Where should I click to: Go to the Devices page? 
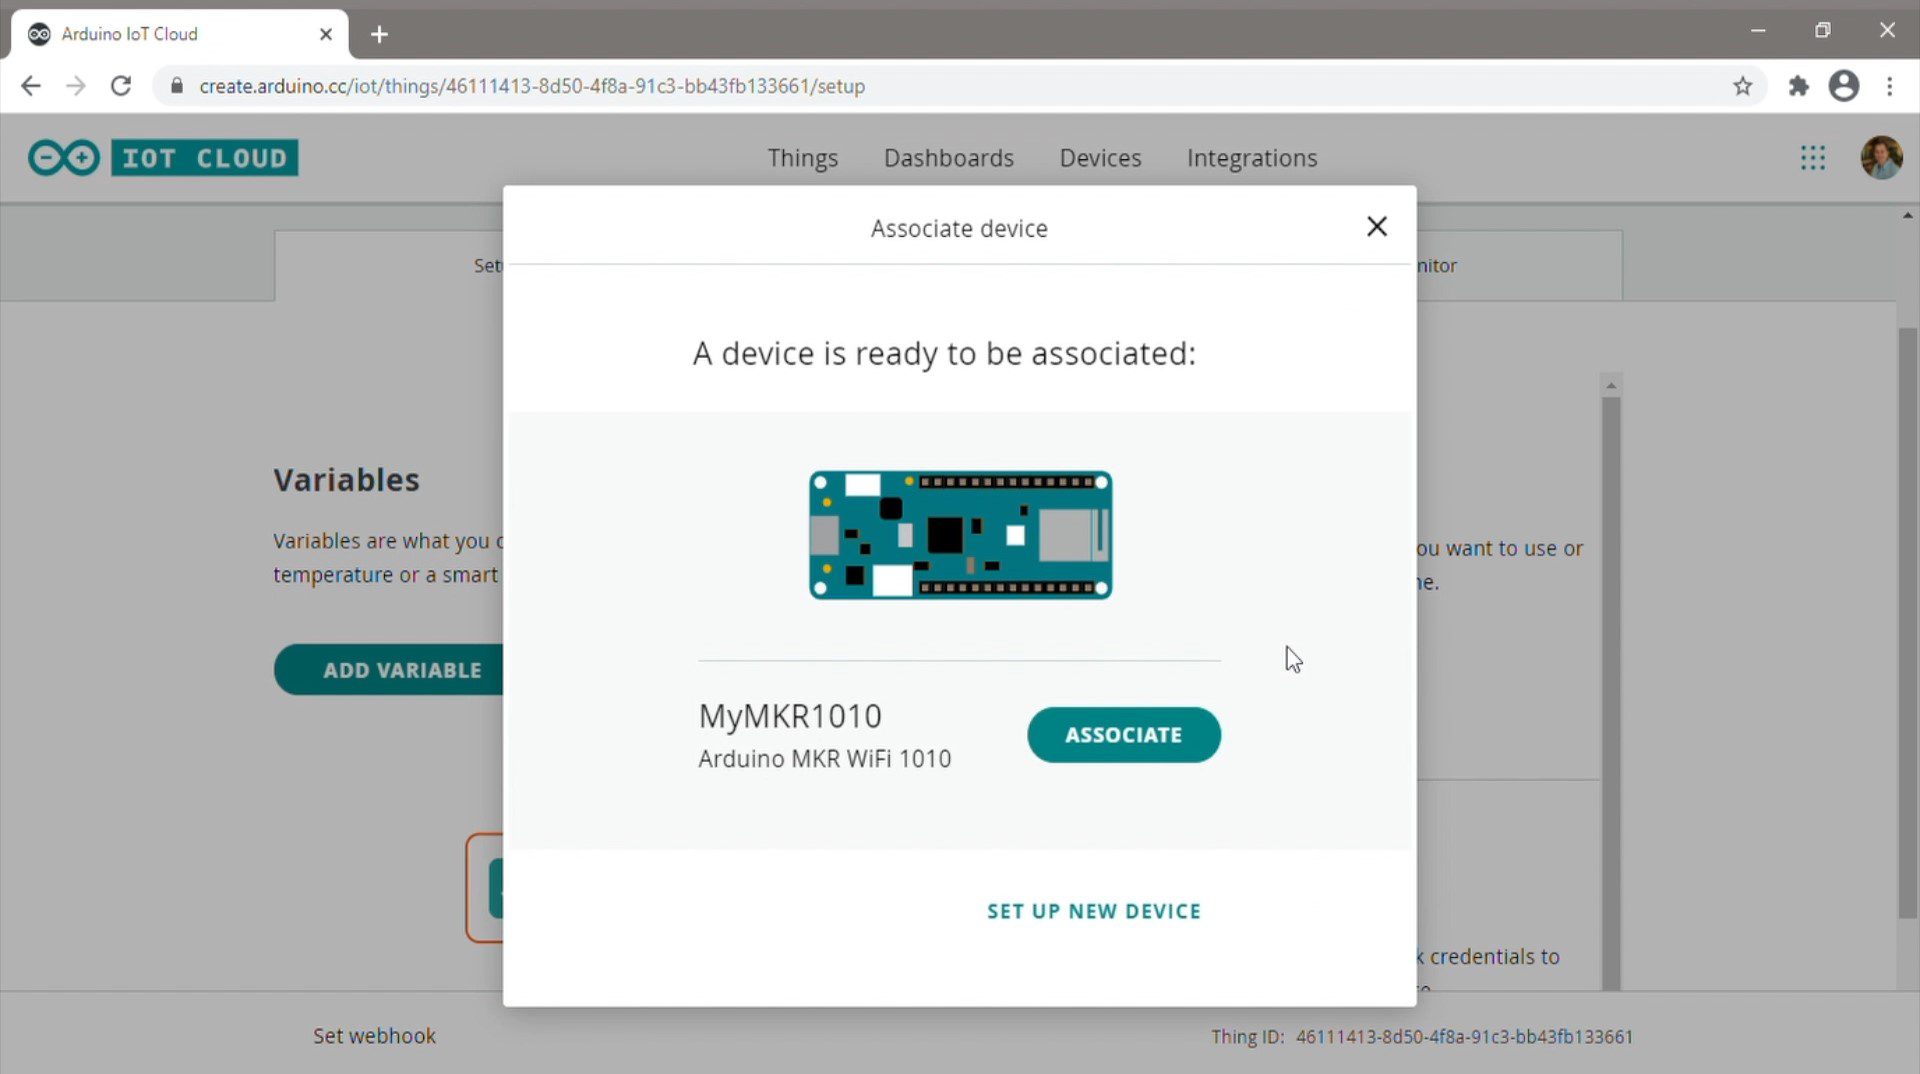tap(1100, 158)
